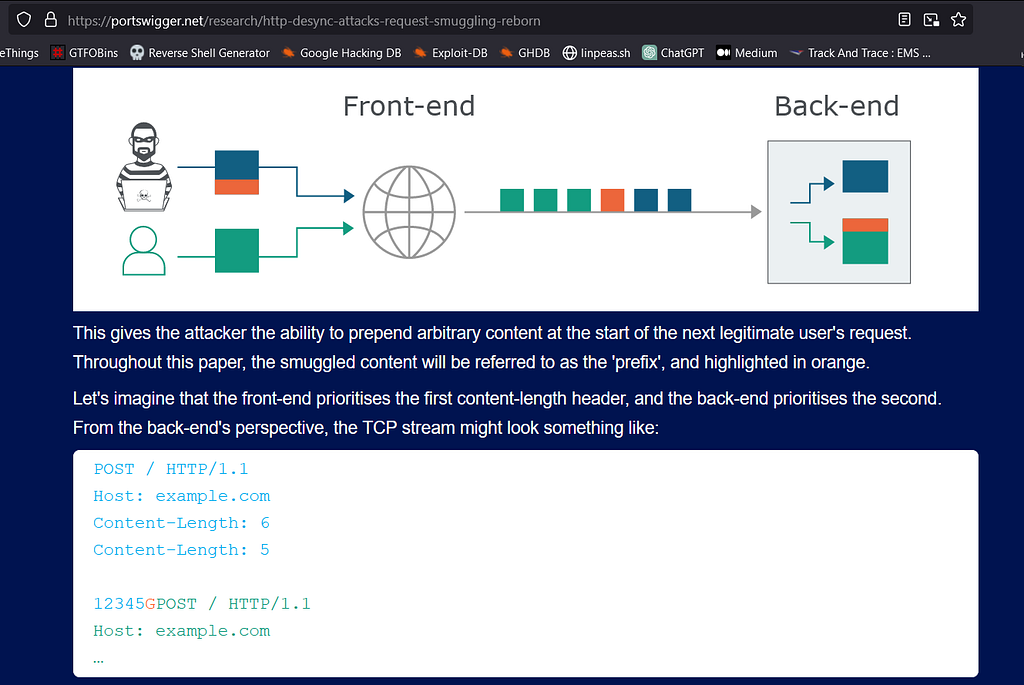This screenshot has width=1024, height=685.
Task: Click the 'Front-end' diagram label
Action: (x=409, y=106)
